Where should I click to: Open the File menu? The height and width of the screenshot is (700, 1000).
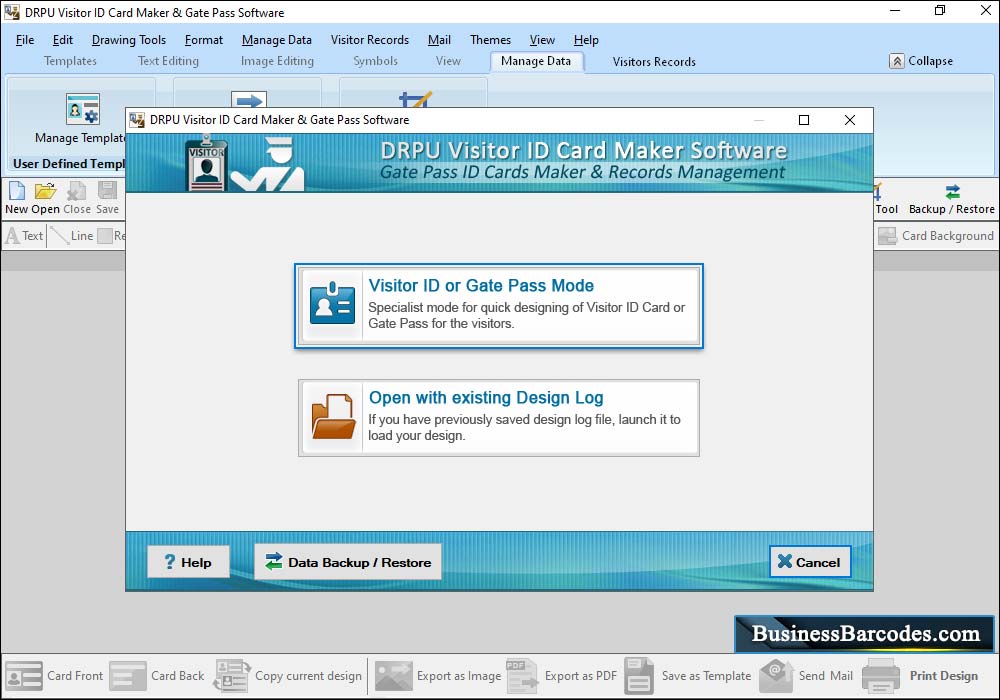click(x=25, y=40)
